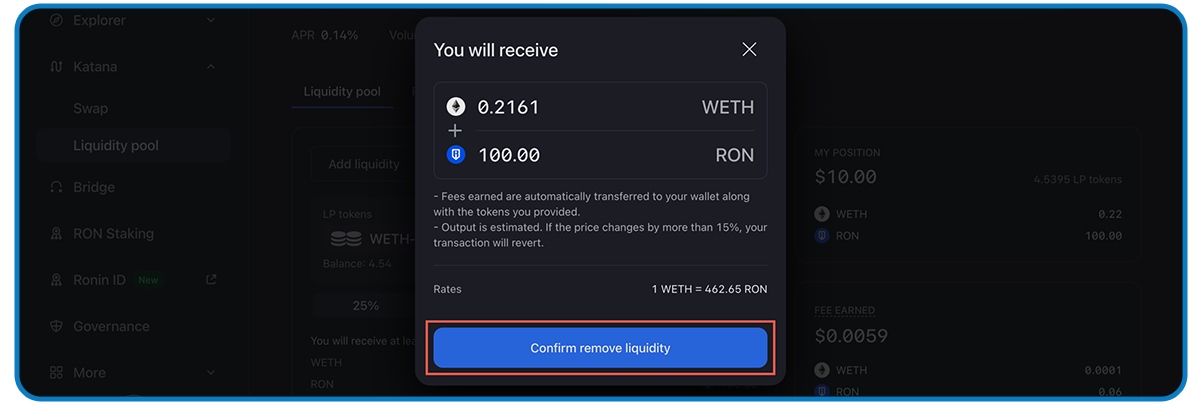Expand the More menu chevron
1200x404 pixels.
pos(211,372)
